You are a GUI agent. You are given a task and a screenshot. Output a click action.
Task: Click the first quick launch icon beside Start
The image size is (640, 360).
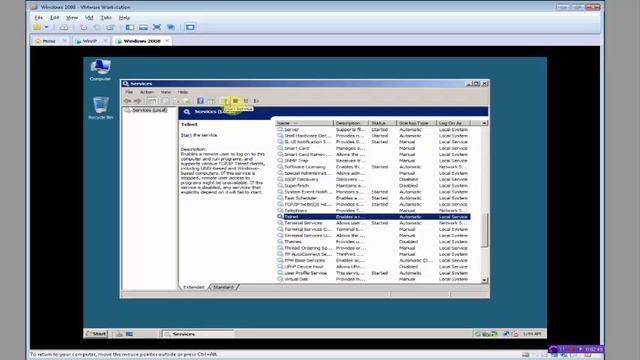point(119,334)
